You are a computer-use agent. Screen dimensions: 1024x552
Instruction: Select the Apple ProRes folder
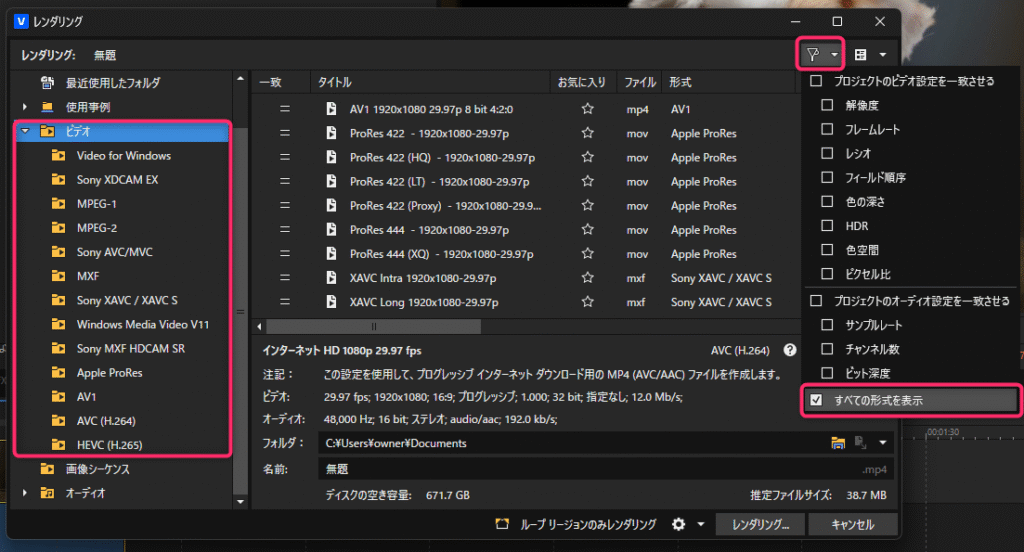[x=109, y=372]
